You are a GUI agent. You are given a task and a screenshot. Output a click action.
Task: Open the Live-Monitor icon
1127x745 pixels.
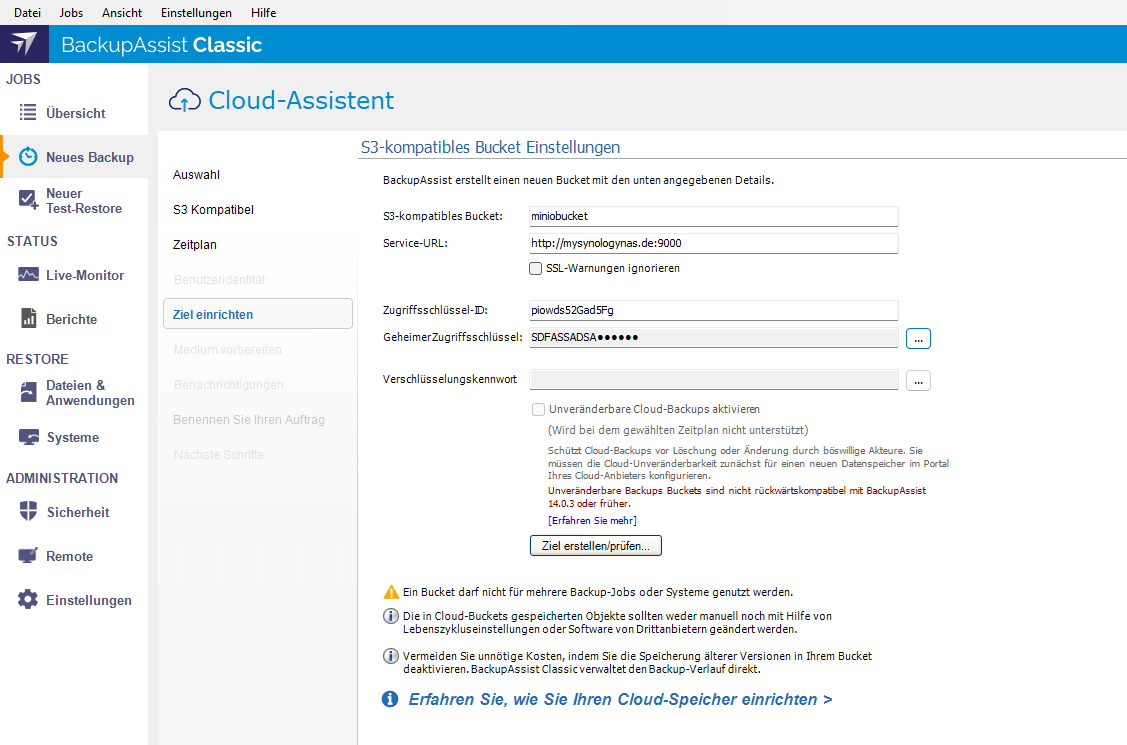pos(28,275)
